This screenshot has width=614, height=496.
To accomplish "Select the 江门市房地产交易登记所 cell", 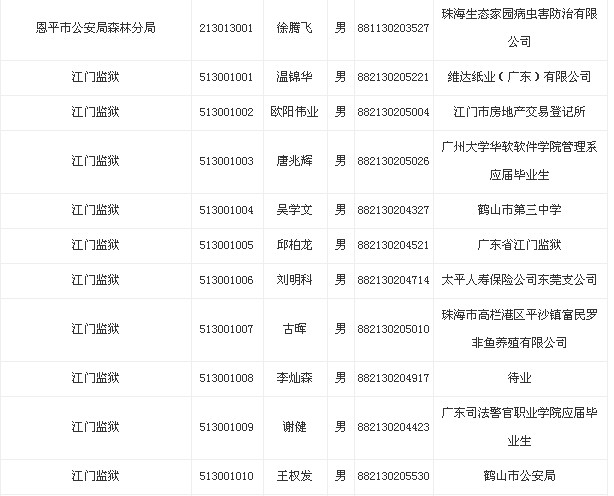I will pyautogui.click(x=518, y=112).
